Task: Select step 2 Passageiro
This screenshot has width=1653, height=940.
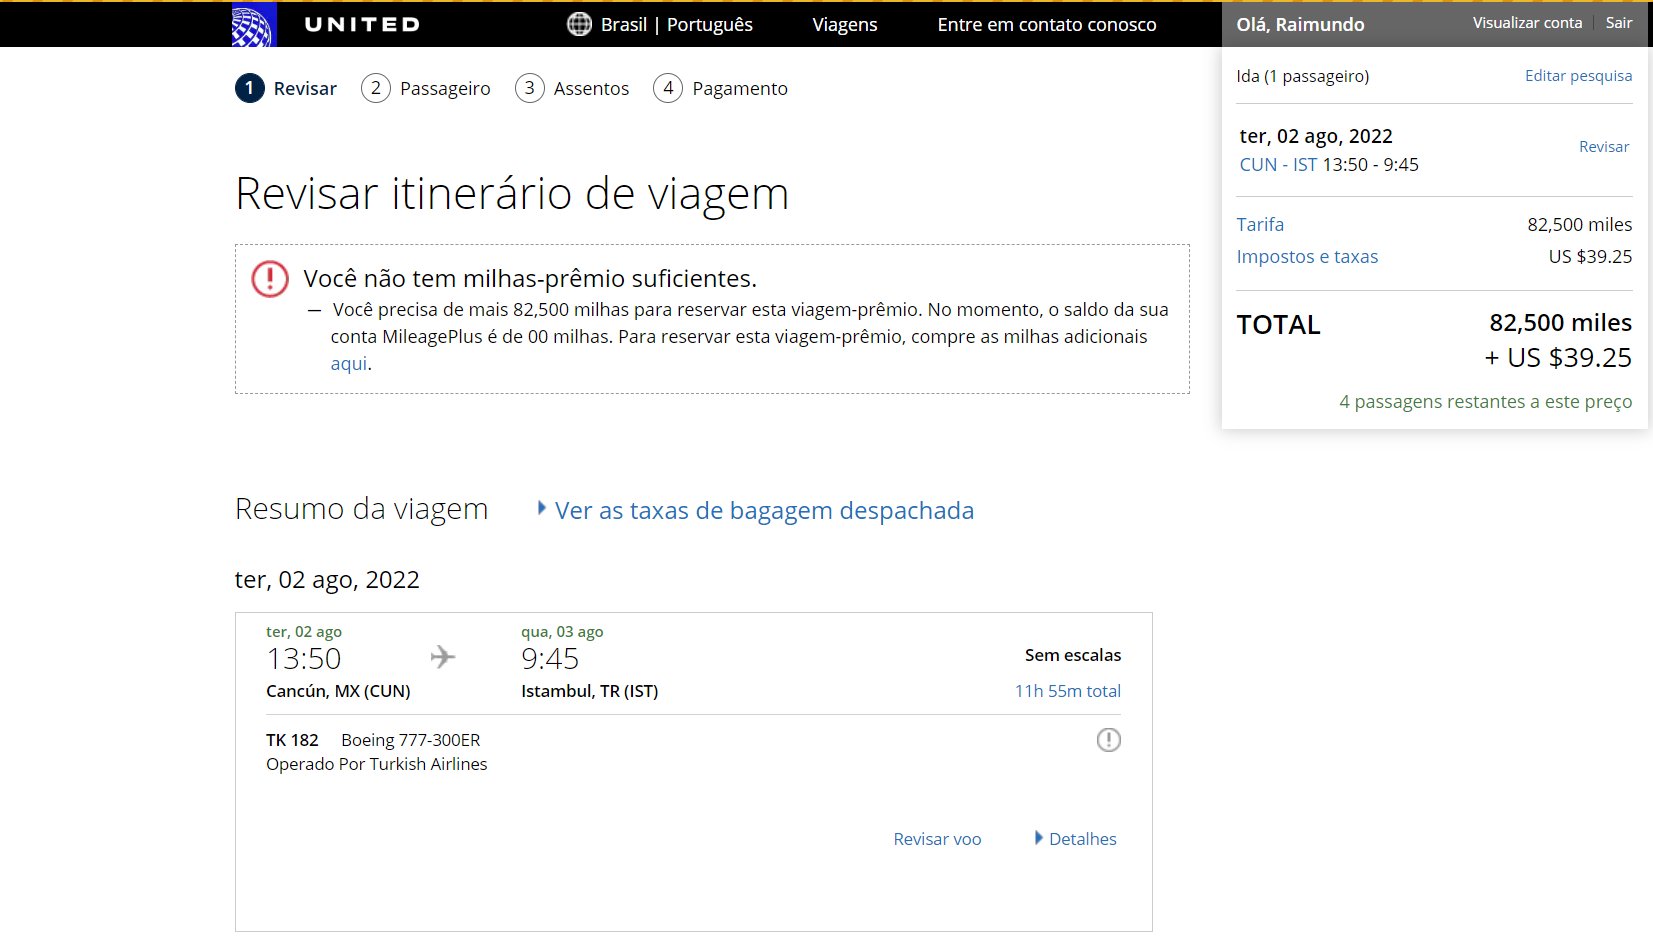Action: tap(426, 88)
